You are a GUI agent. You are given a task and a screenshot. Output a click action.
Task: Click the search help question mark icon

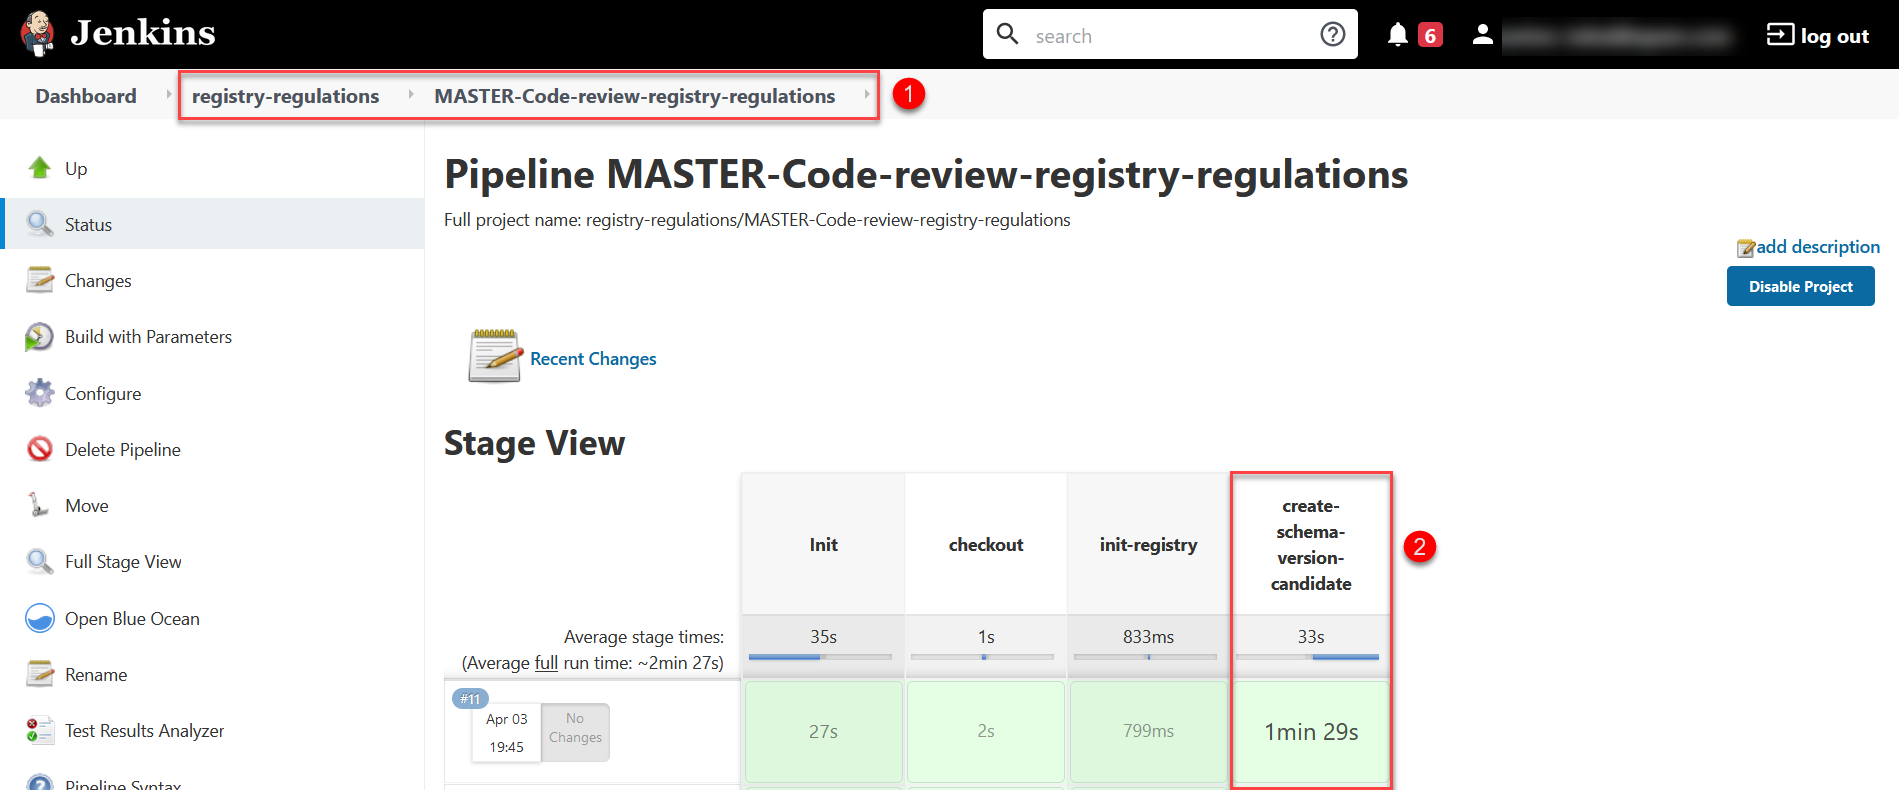click(x=1332, y=35)
